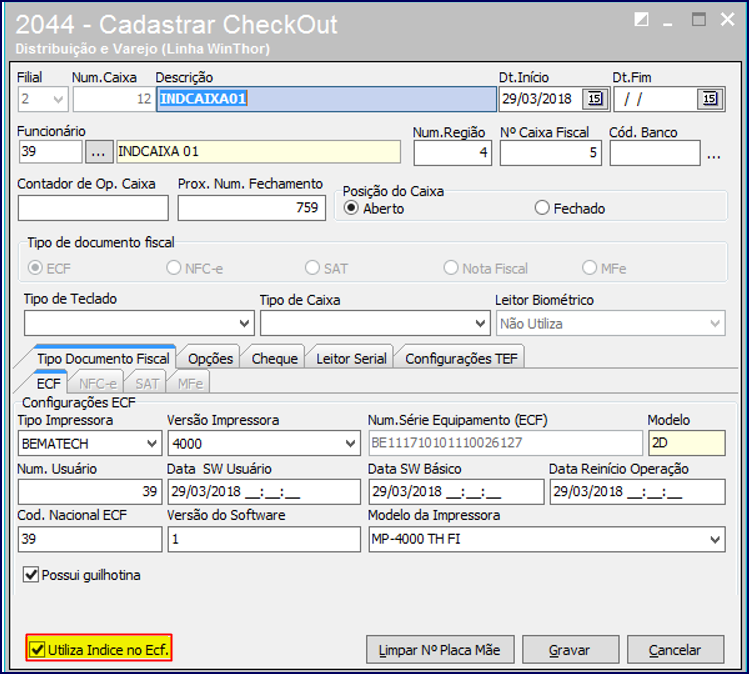
Task: Focus the Descrição field INDCAIXA01
Action: click(x=326, y=99)
